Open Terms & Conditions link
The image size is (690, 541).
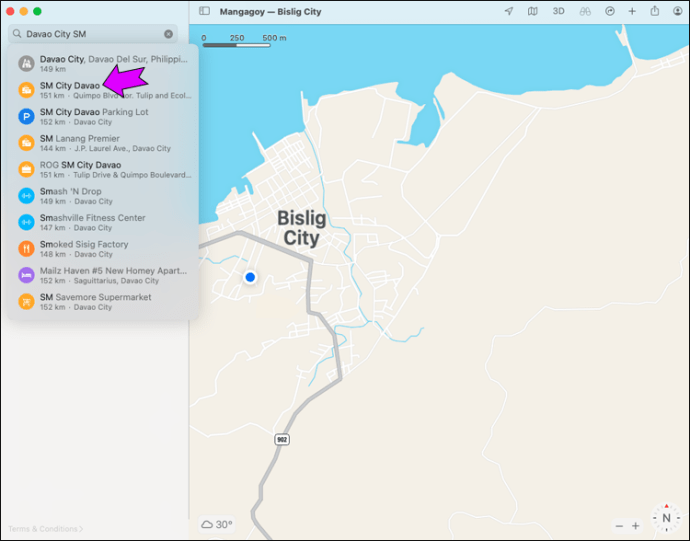tap(45, 529)
